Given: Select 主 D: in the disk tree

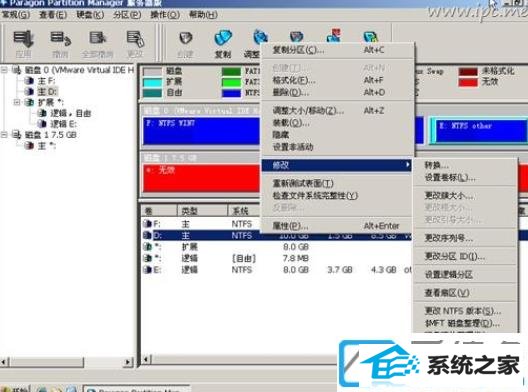Looking at the screenshot, I should [47, 92].
